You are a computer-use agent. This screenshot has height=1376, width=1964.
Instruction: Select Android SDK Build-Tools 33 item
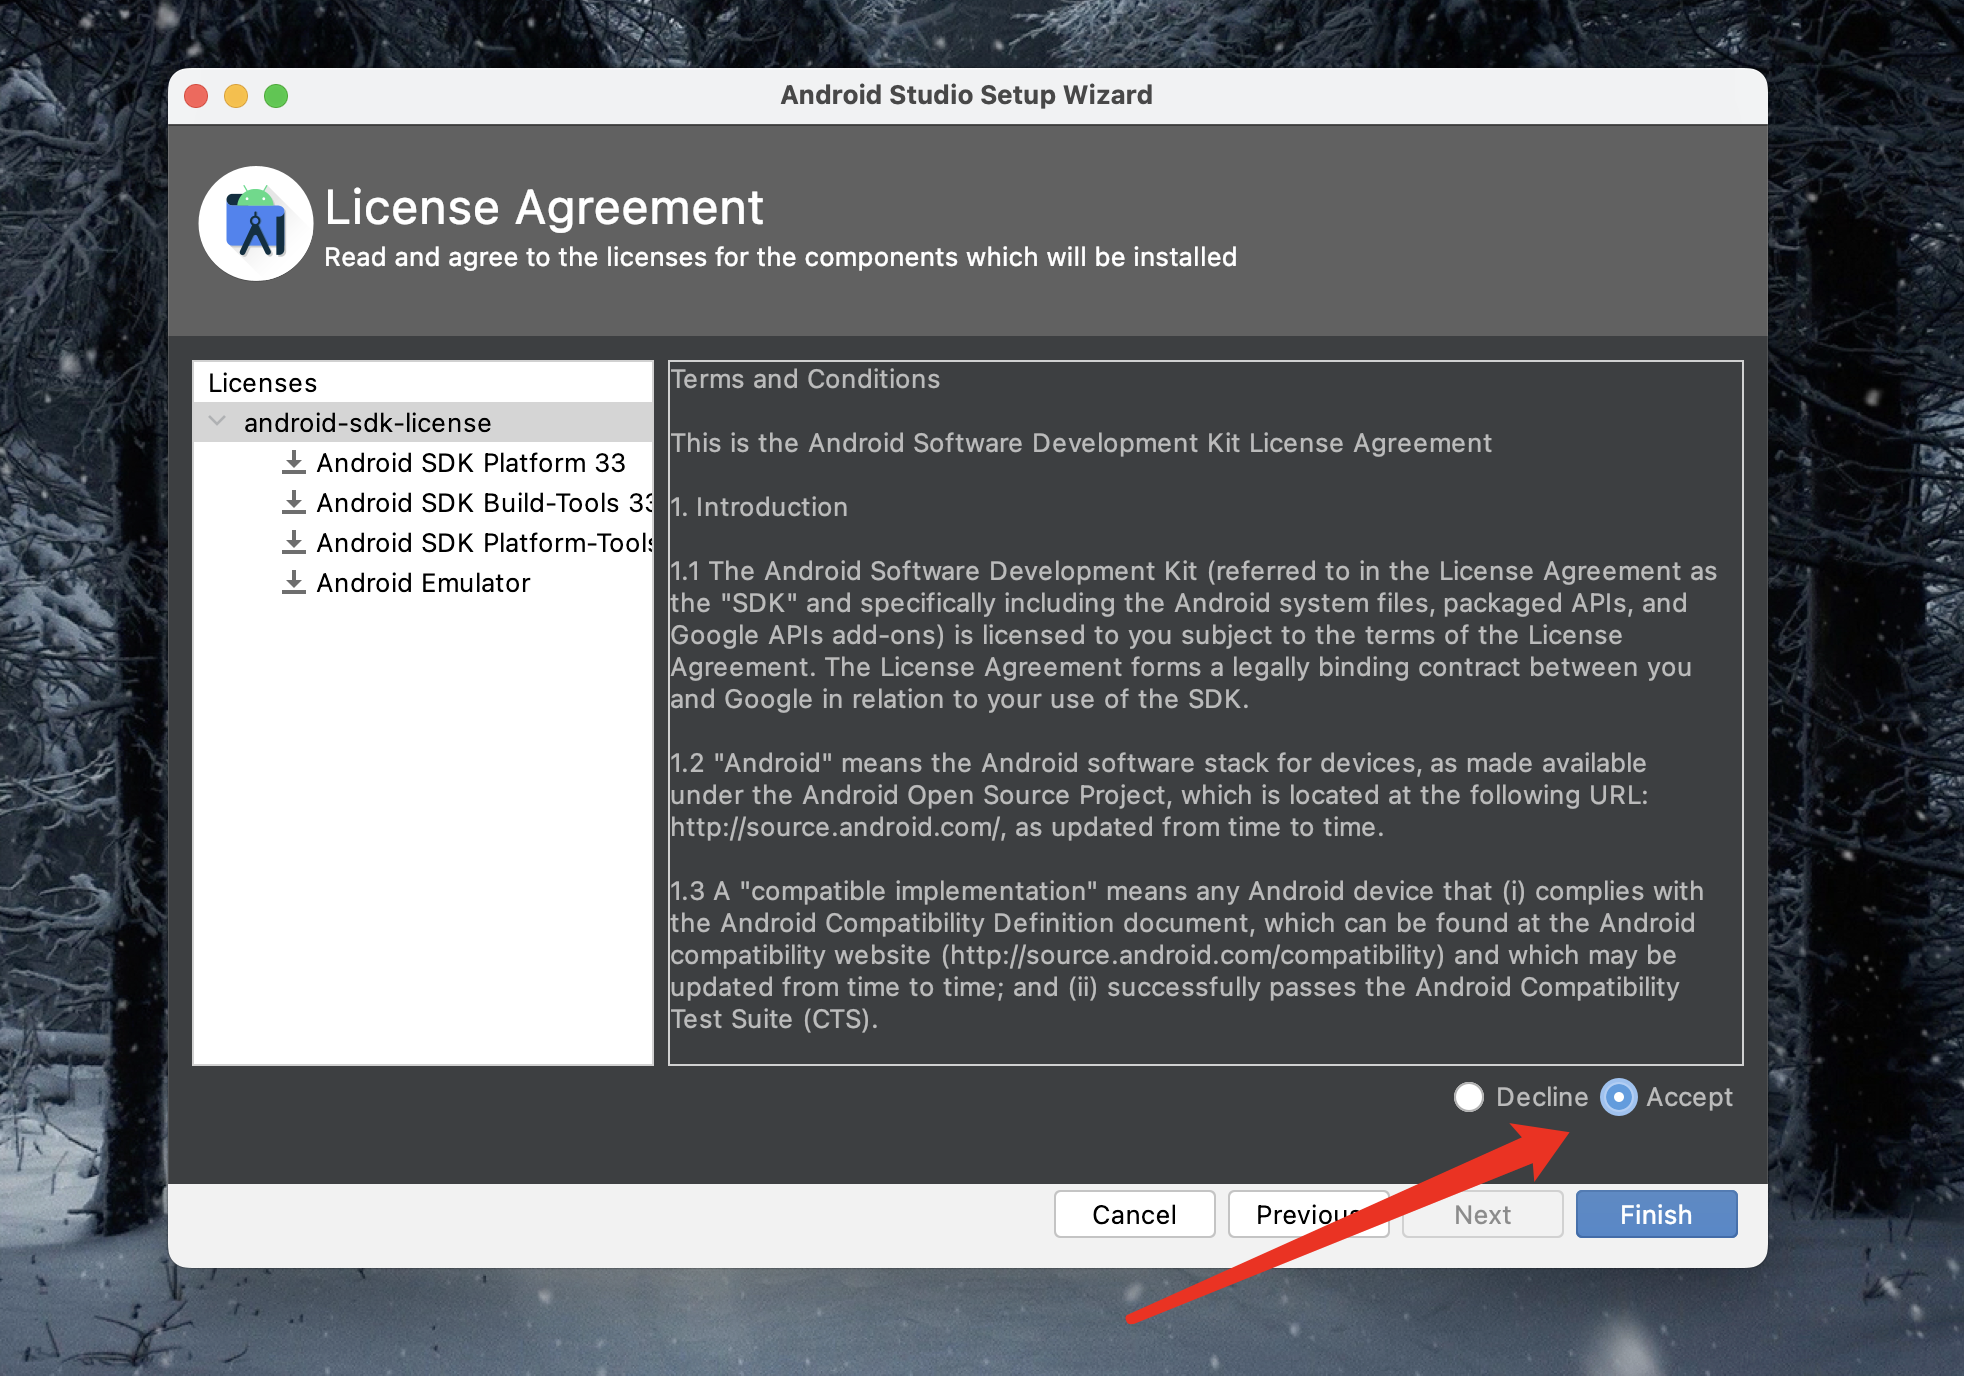click(x=482, y=503)
